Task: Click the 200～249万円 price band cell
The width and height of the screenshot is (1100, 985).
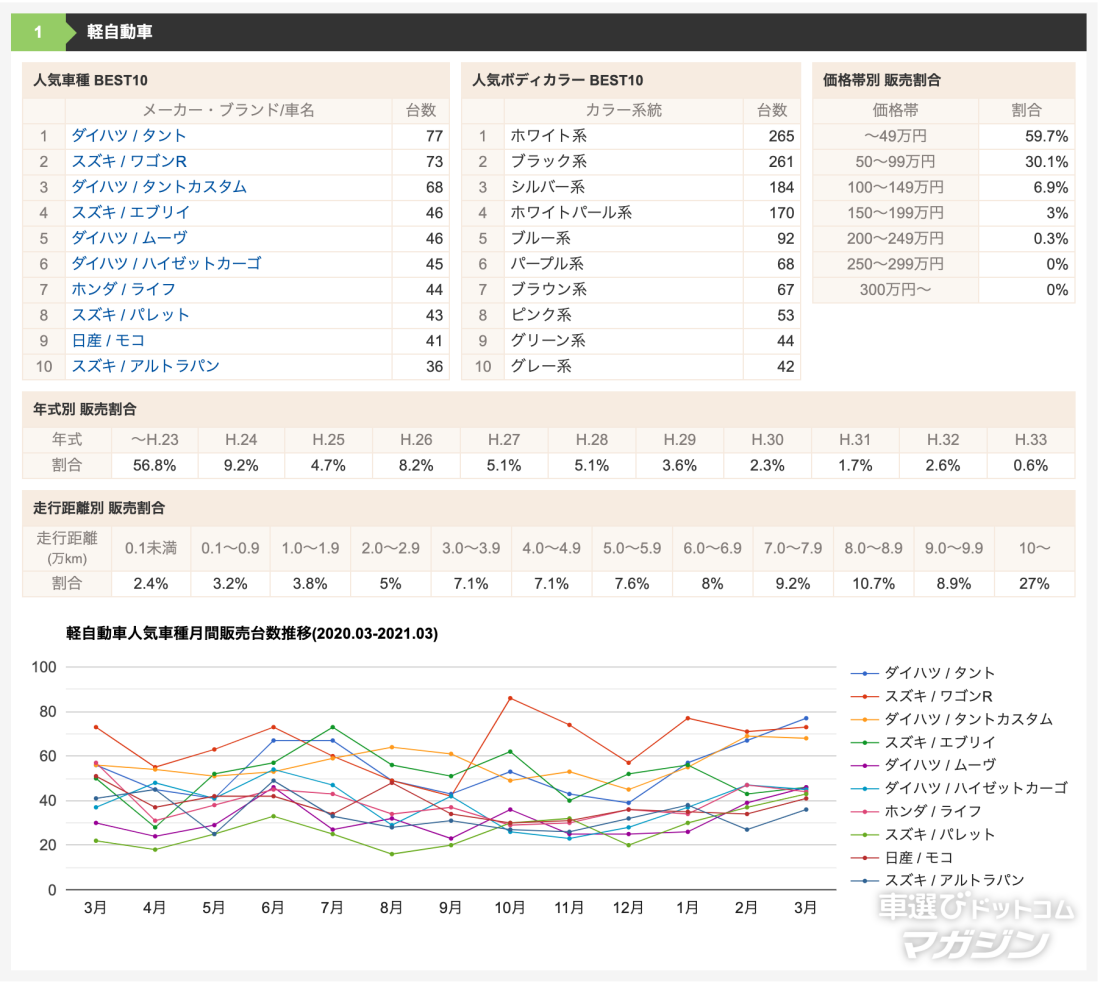Action: 896,239
